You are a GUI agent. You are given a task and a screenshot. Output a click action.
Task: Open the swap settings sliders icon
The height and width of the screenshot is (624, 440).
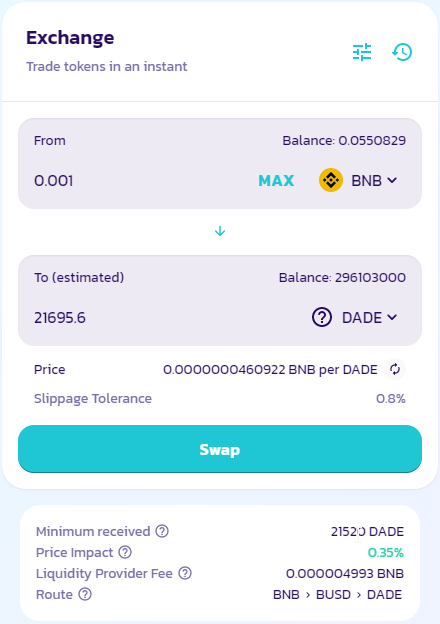[362, 52]
